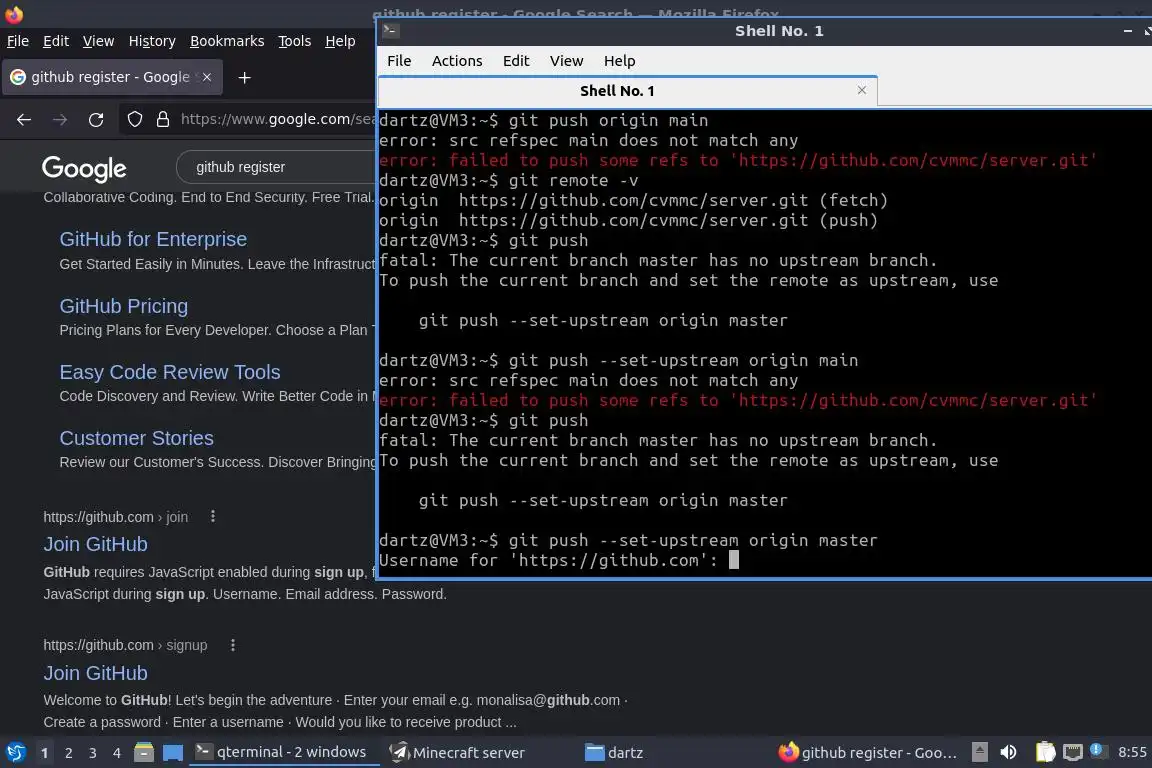Open the 'GitHub for Enterprise' link
1152x768 pixels.
(x=153, y=240)
